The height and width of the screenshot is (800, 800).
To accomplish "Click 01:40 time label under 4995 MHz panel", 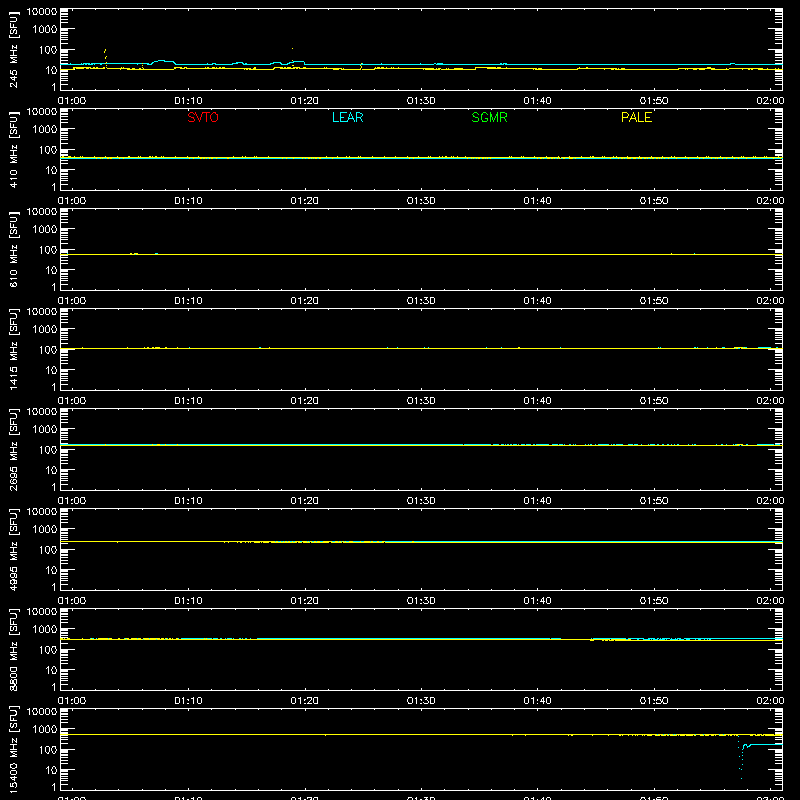I will 537,601.
